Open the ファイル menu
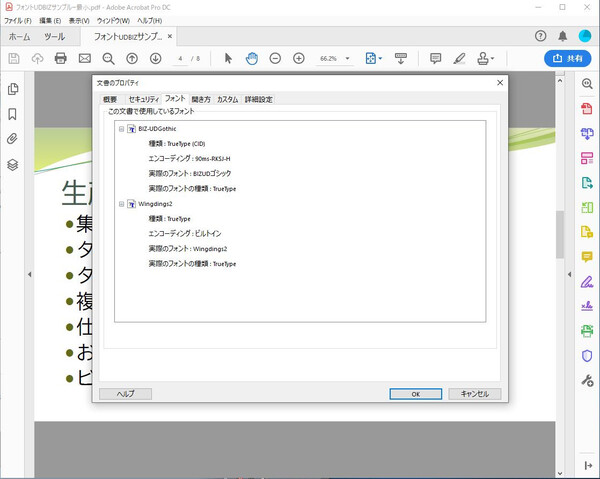The height and width of the screenshot is (479, 600). [17, 20]
